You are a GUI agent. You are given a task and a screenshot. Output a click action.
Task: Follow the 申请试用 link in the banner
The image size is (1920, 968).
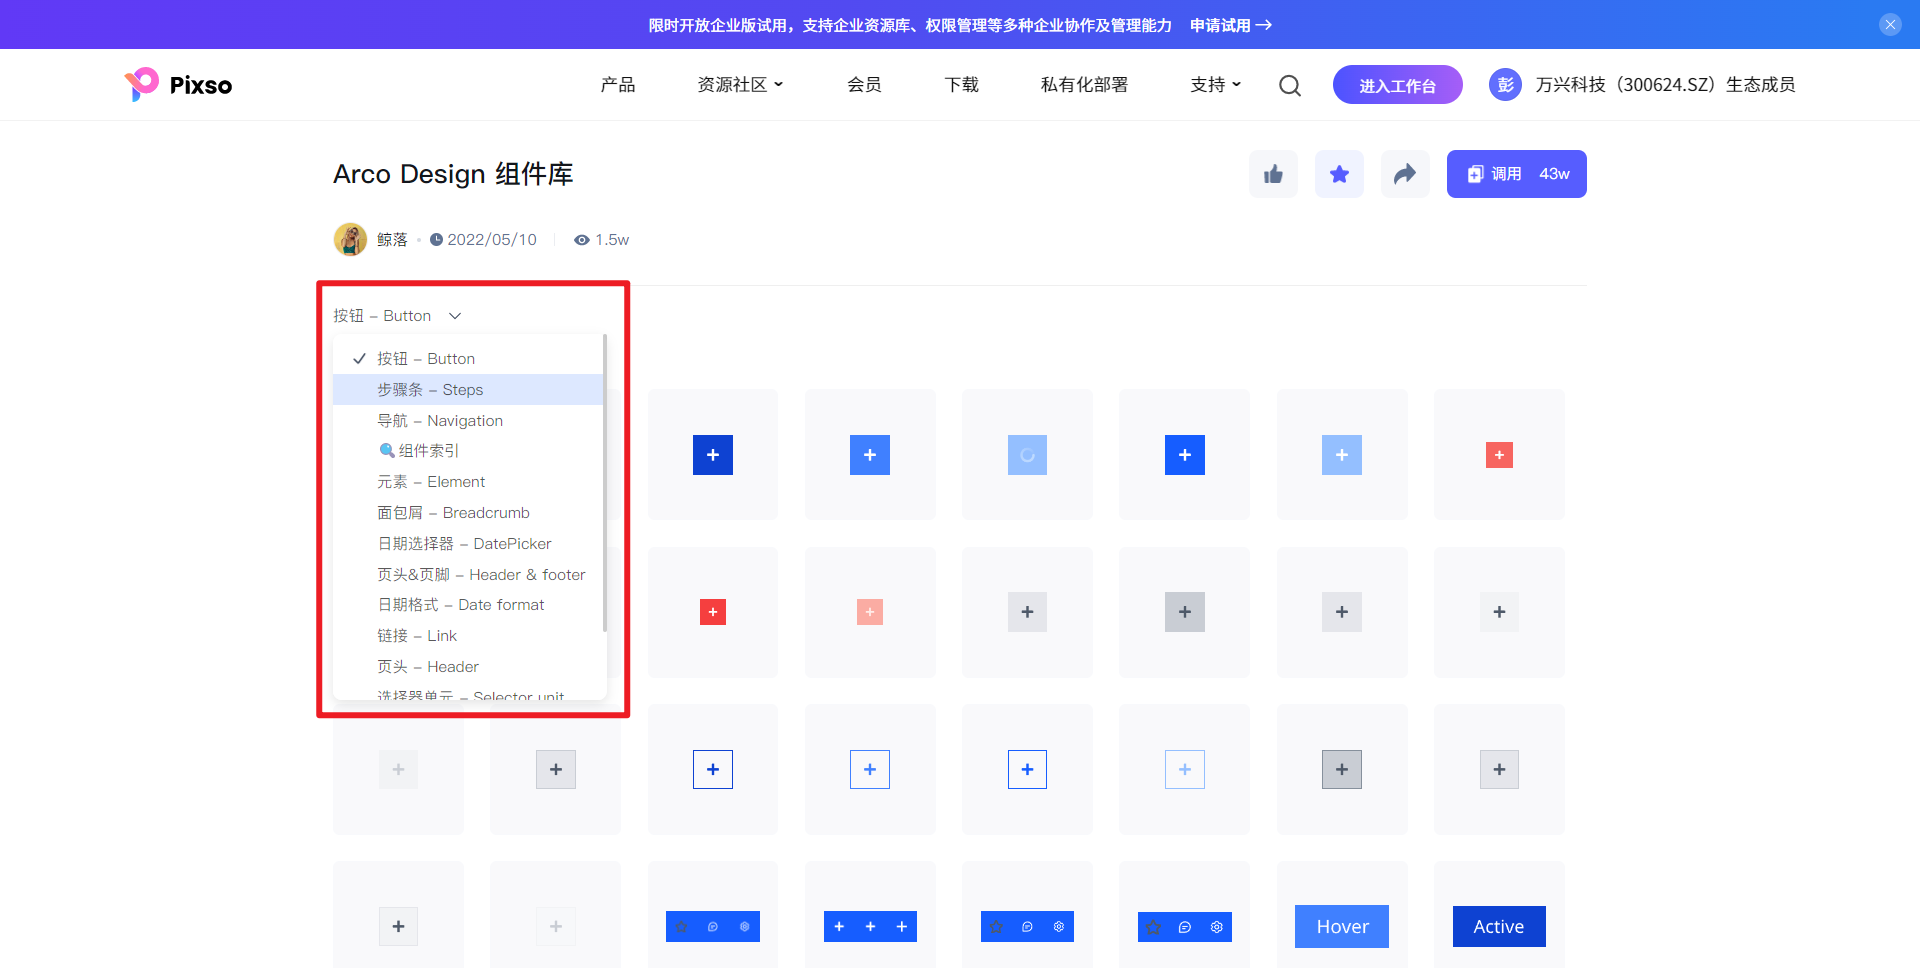tap(1230, 25)
